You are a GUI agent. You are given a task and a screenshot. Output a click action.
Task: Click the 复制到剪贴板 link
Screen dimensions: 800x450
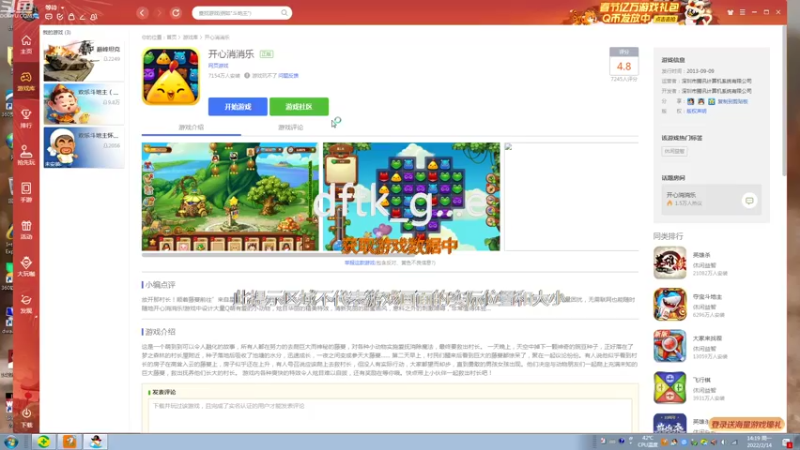pyautogui.click(x=733, y=102)
